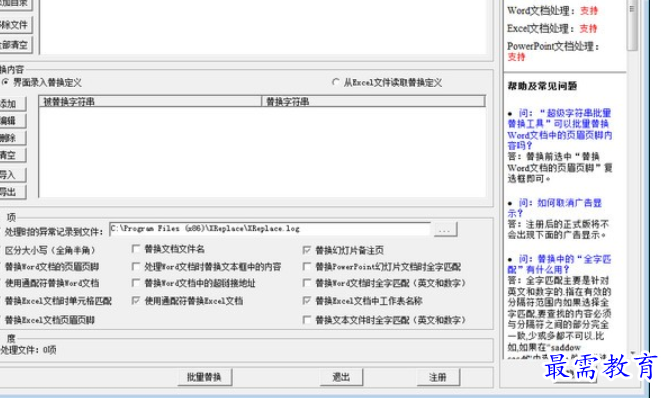The height and width of the screenshot is (398, 666).
Task: Click the Word文档处理 support status line
Action: tap(553, 11)
